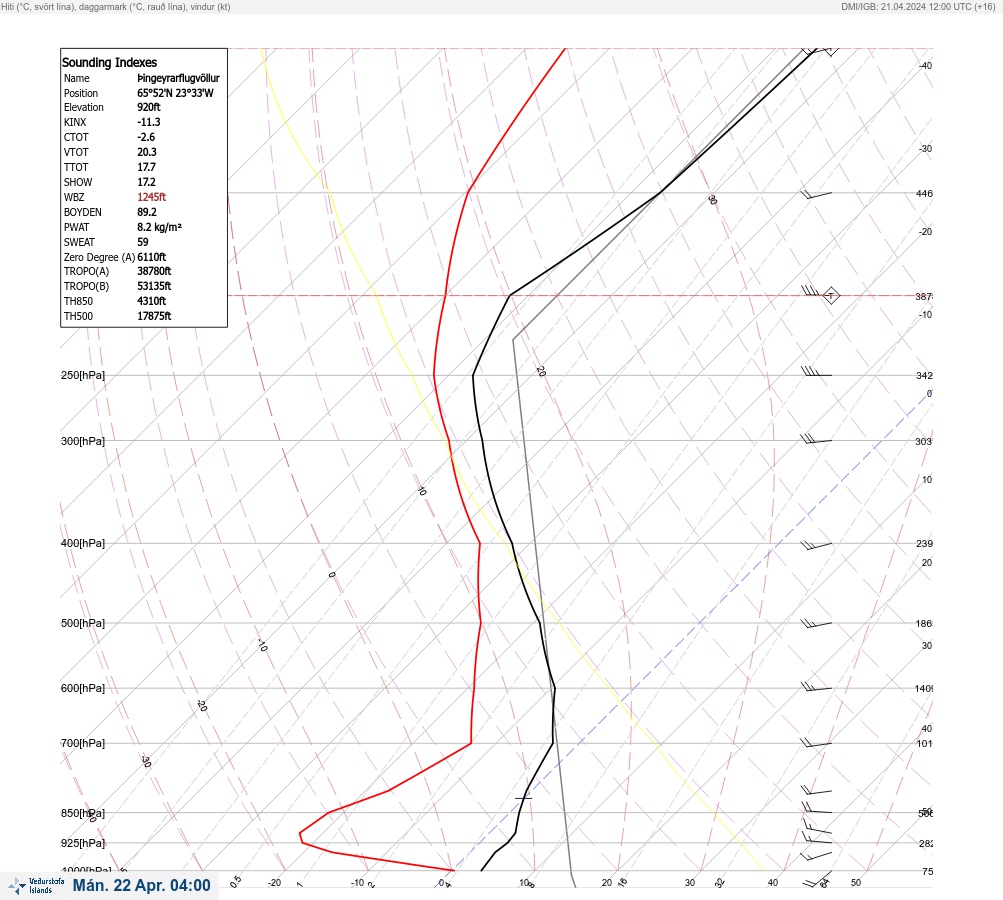Click the 700[hPa] pressure label

[x=83, y=743]
